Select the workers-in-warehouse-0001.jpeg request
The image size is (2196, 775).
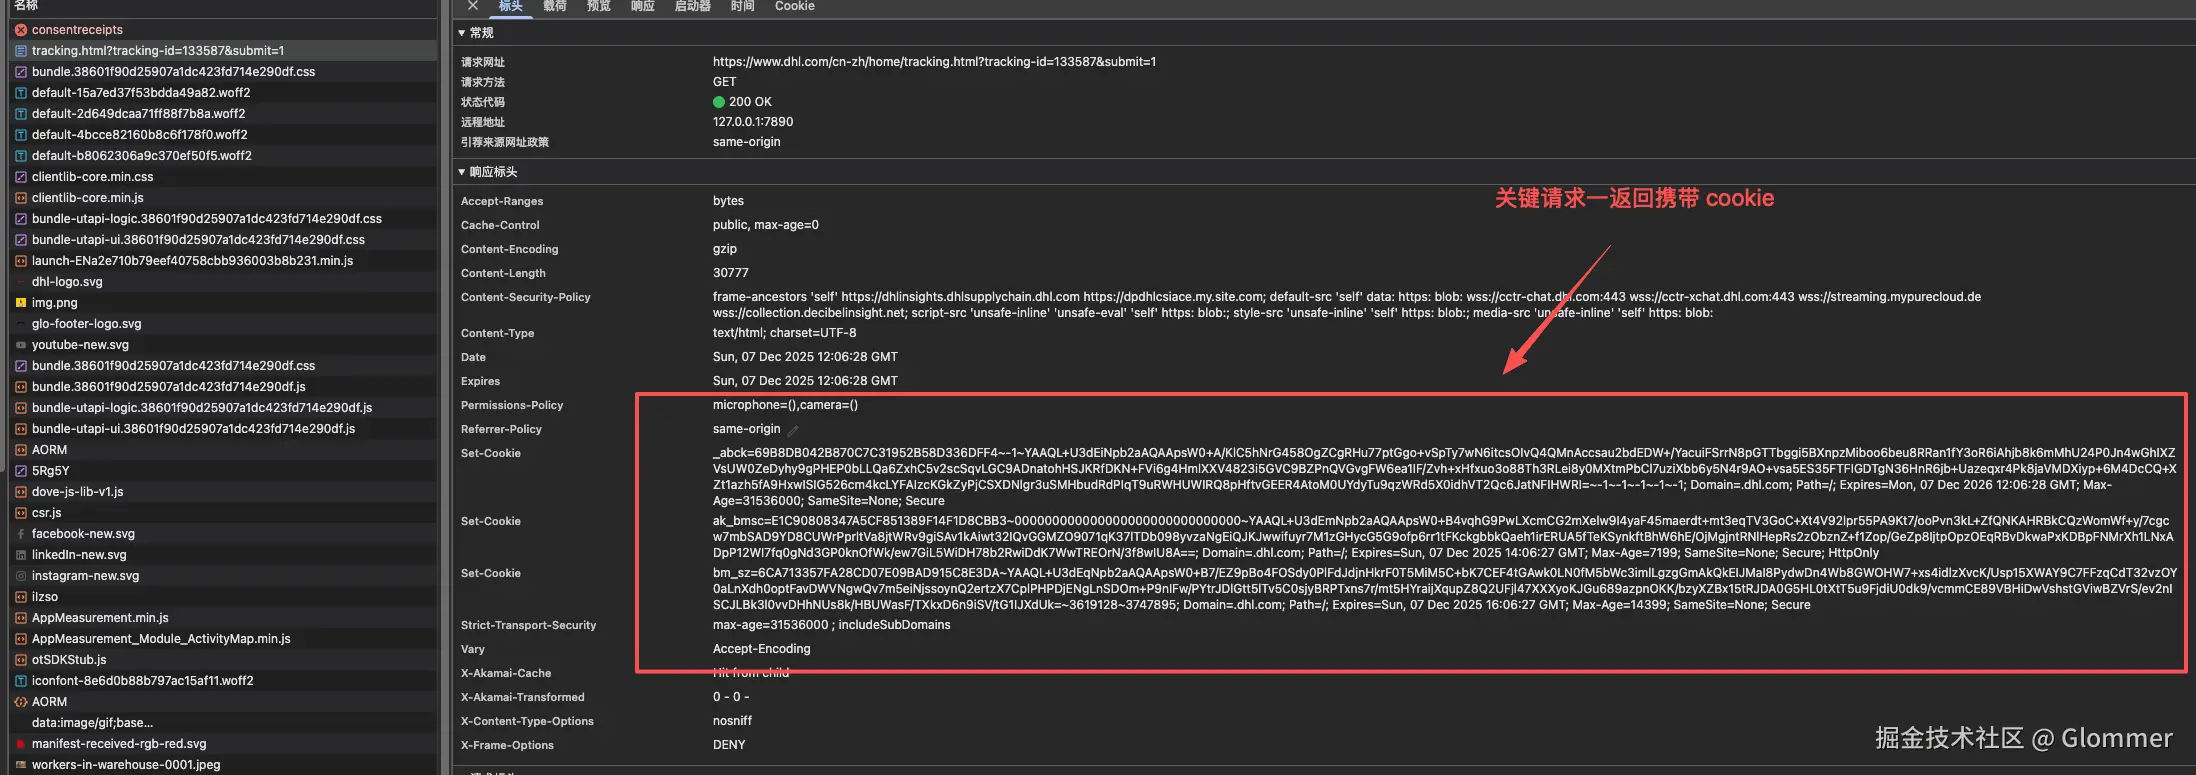coord(125,765)
